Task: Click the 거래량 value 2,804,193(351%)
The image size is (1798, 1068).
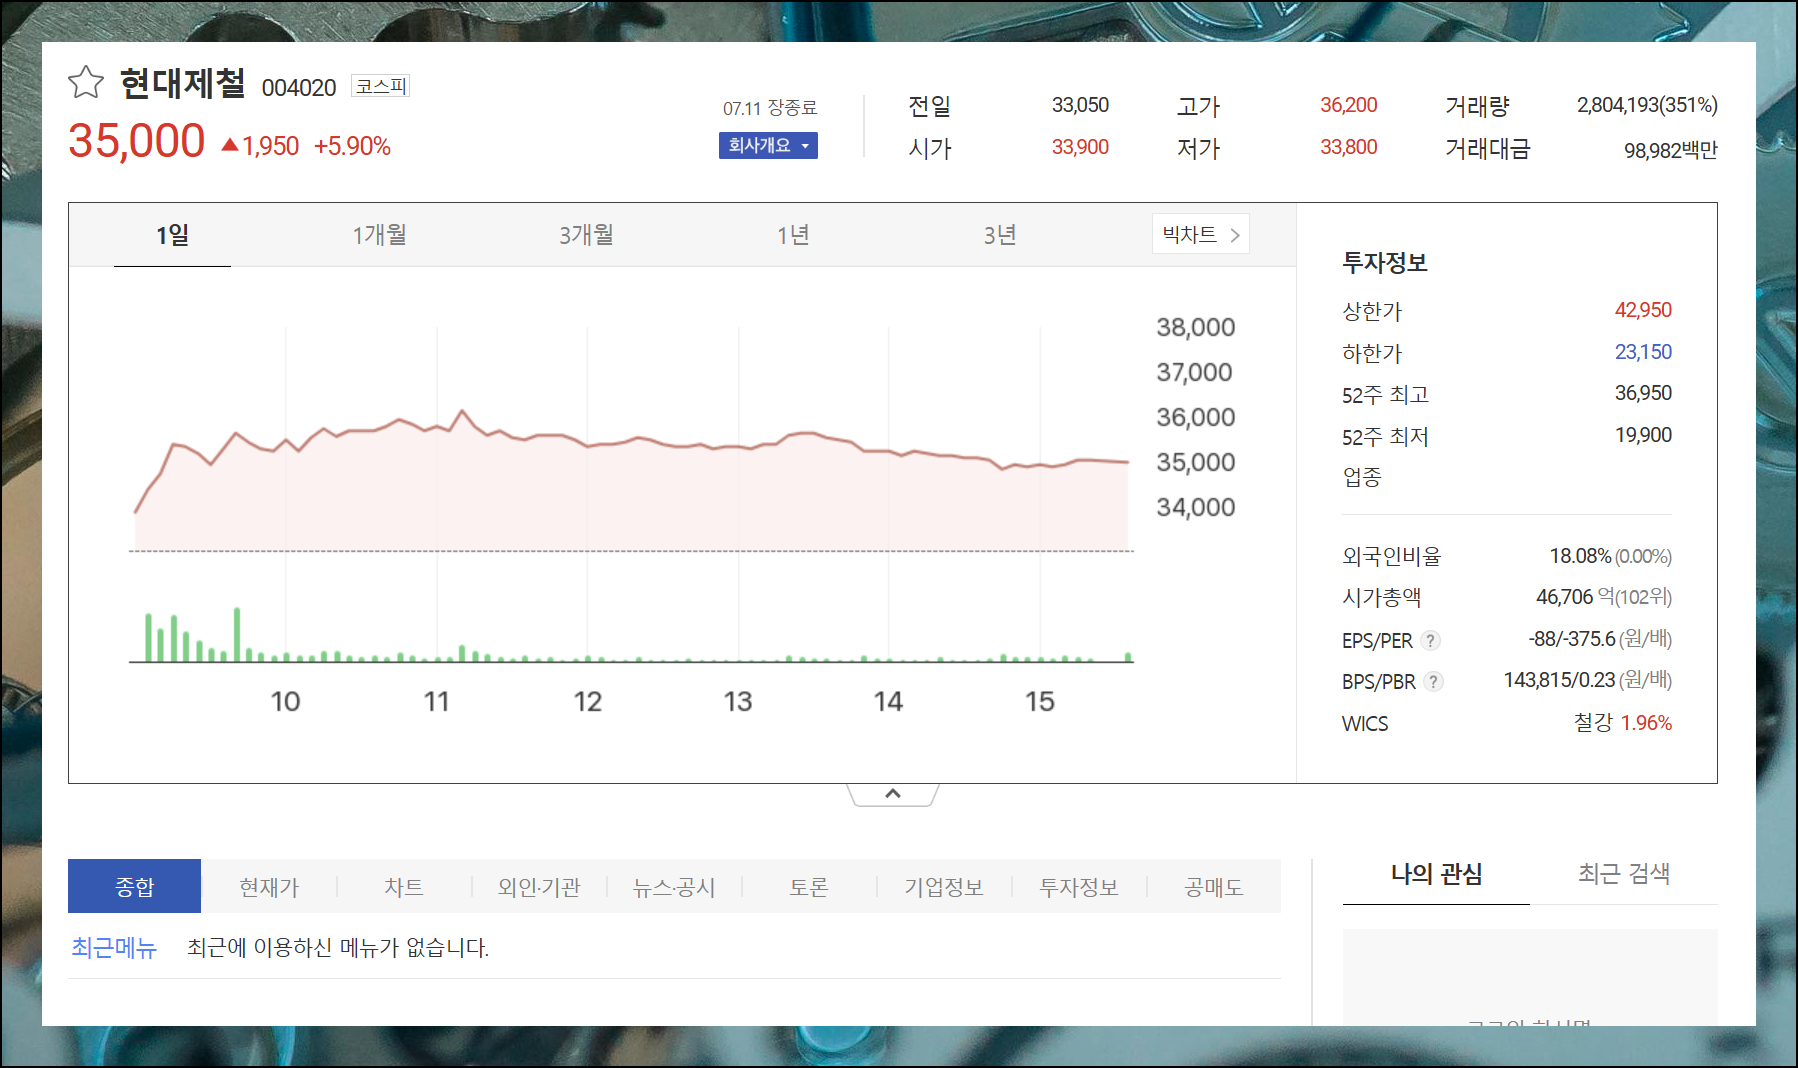Action: coord(1647,105)
